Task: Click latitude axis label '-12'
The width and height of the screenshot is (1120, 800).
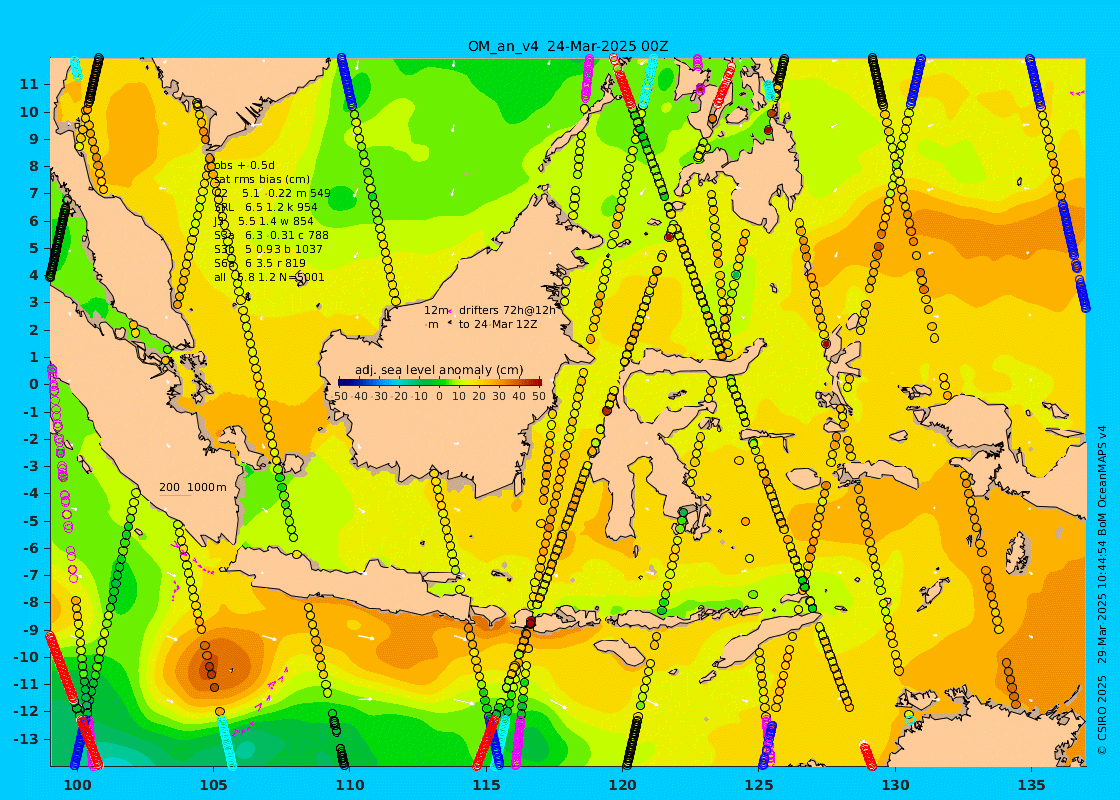Action: (26, 711)
